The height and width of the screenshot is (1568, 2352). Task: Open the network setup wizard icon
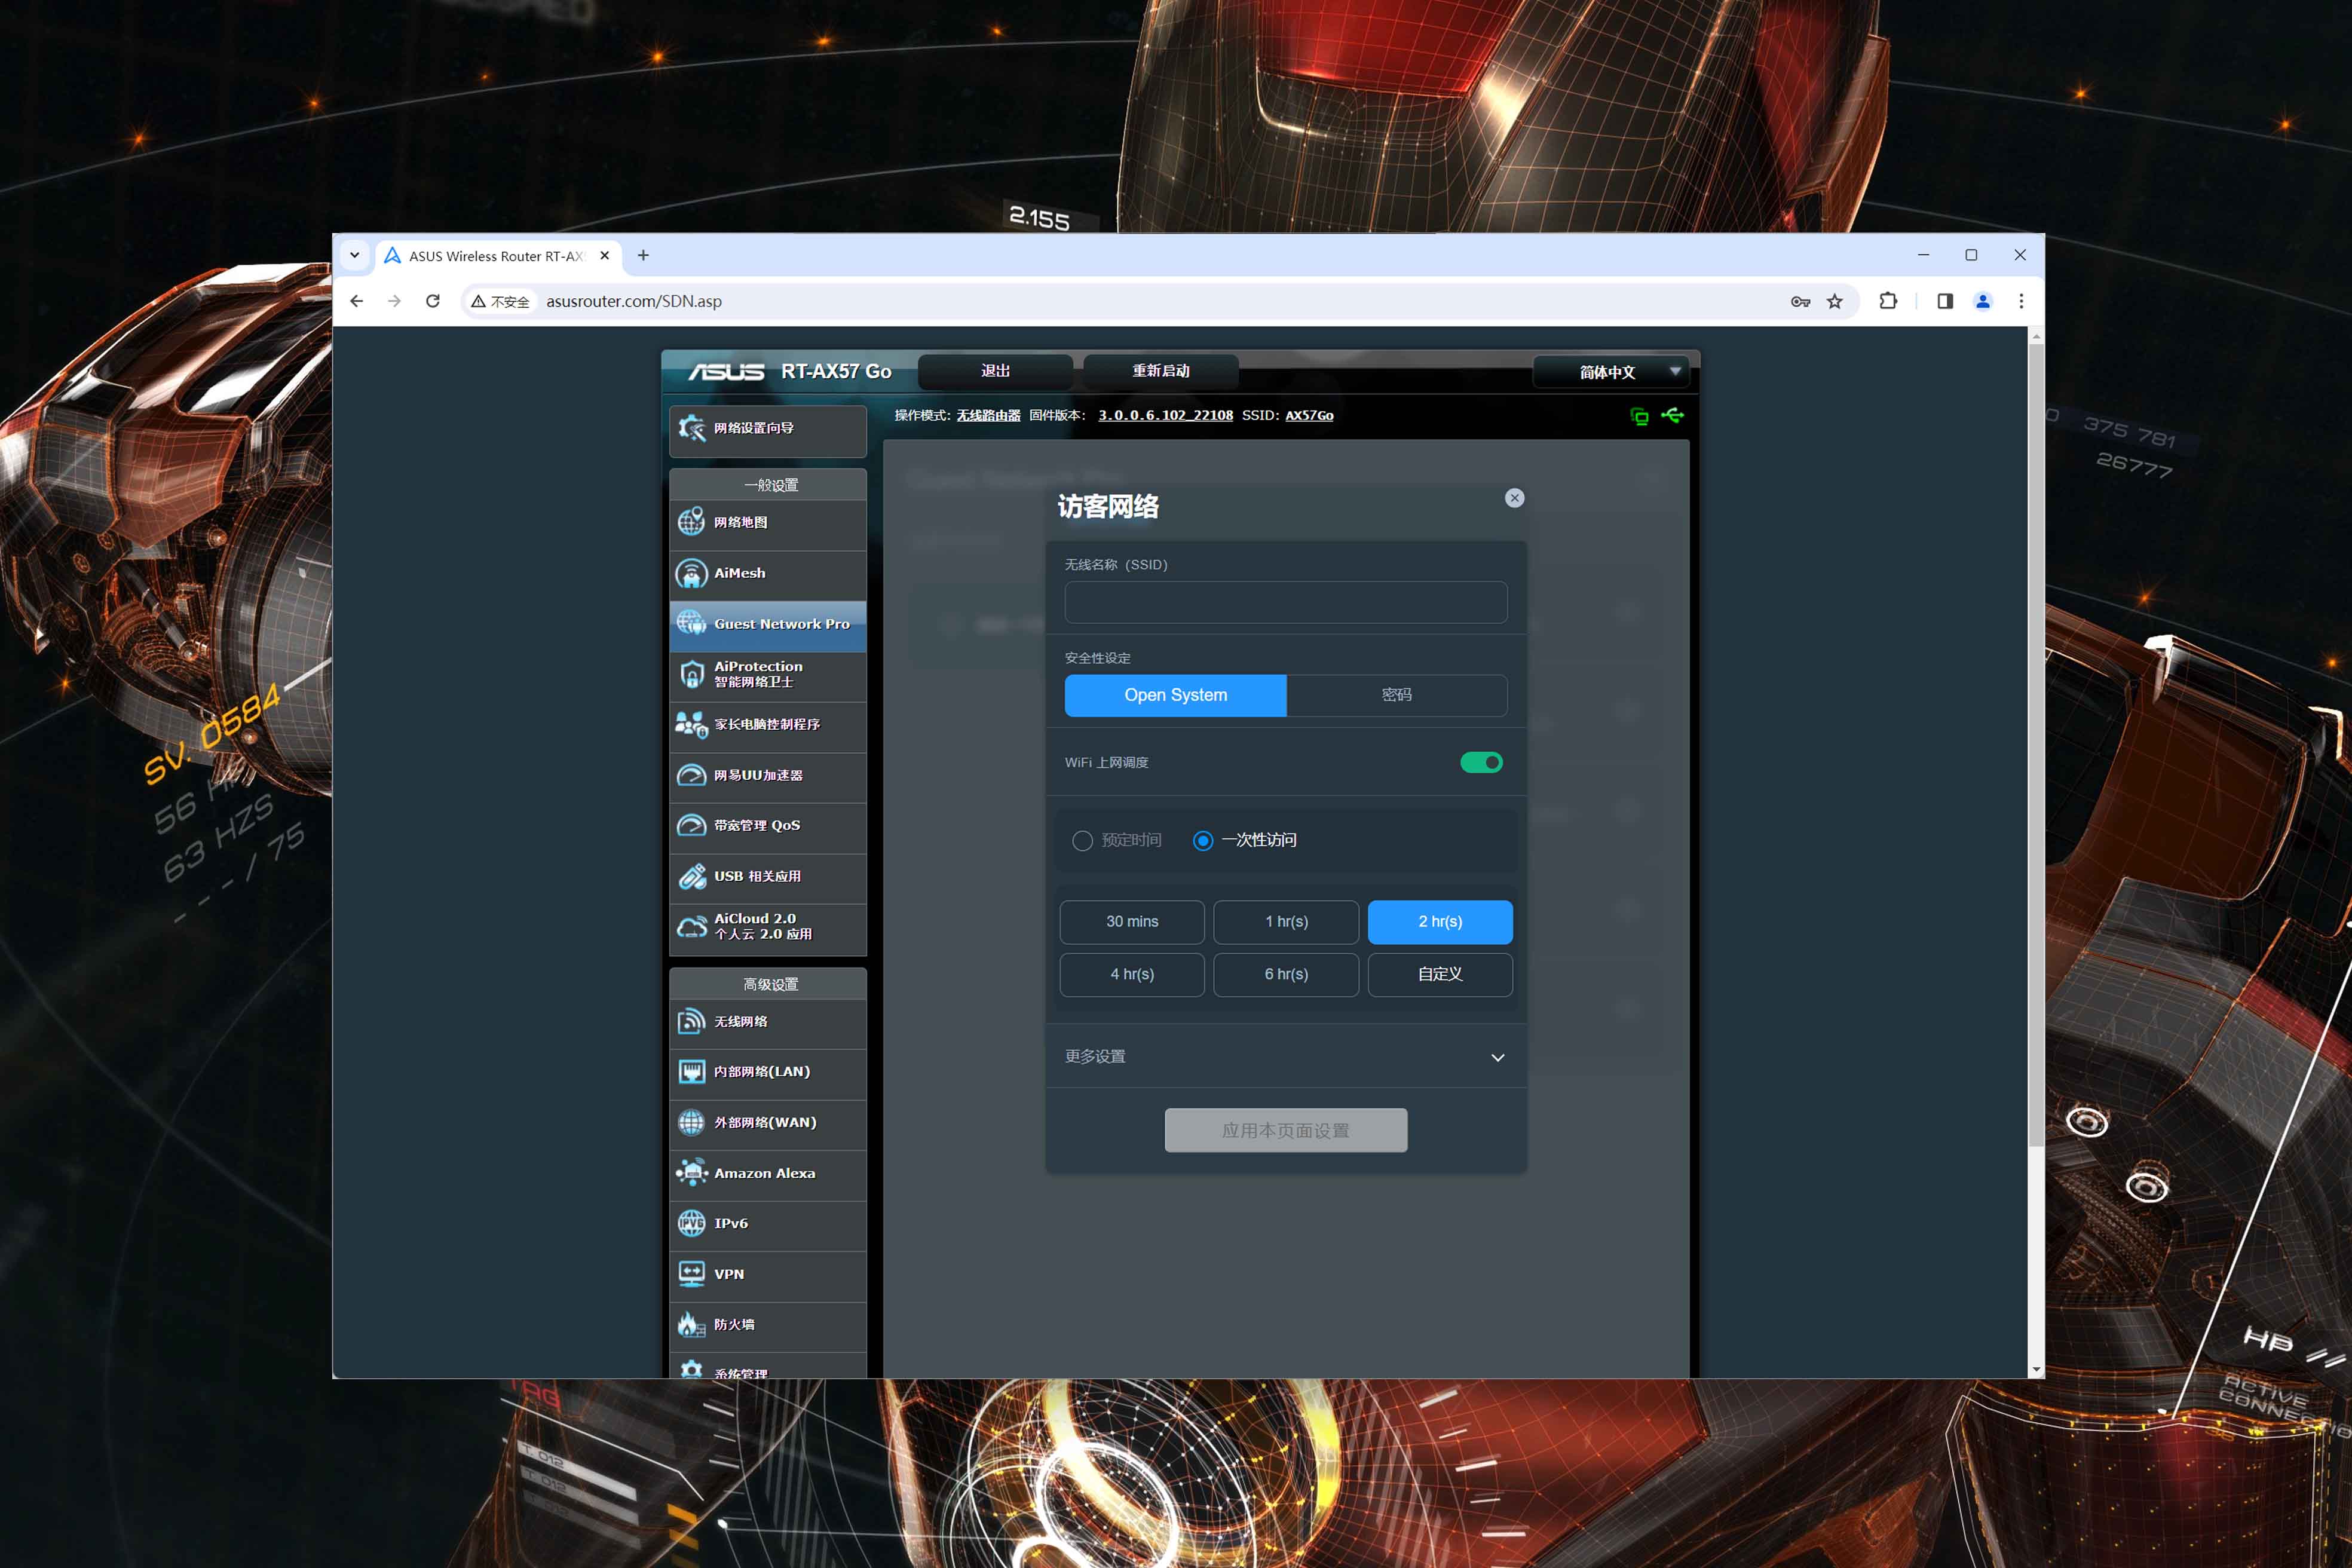coord(691,428)
